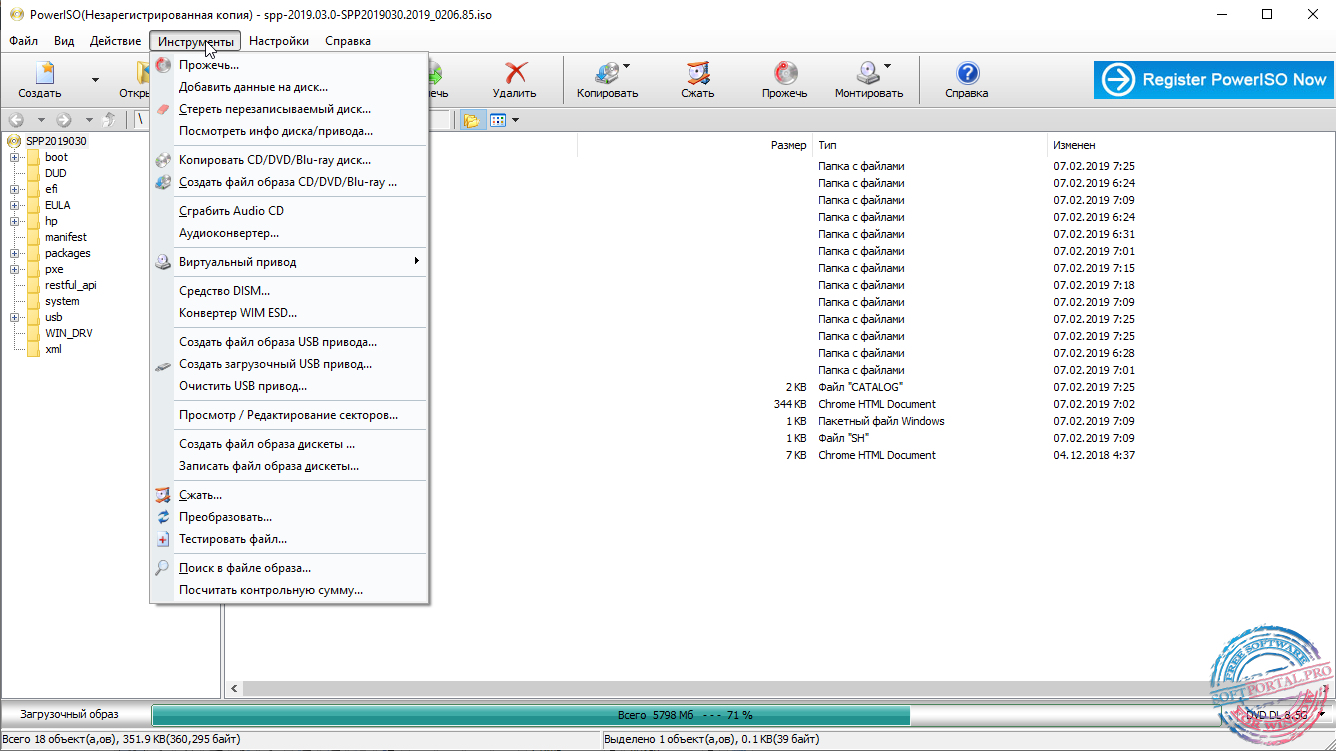This screenshot has height=751, width=1336.
Task: Click the navigate back arrow icon
Action: (16, 120)
